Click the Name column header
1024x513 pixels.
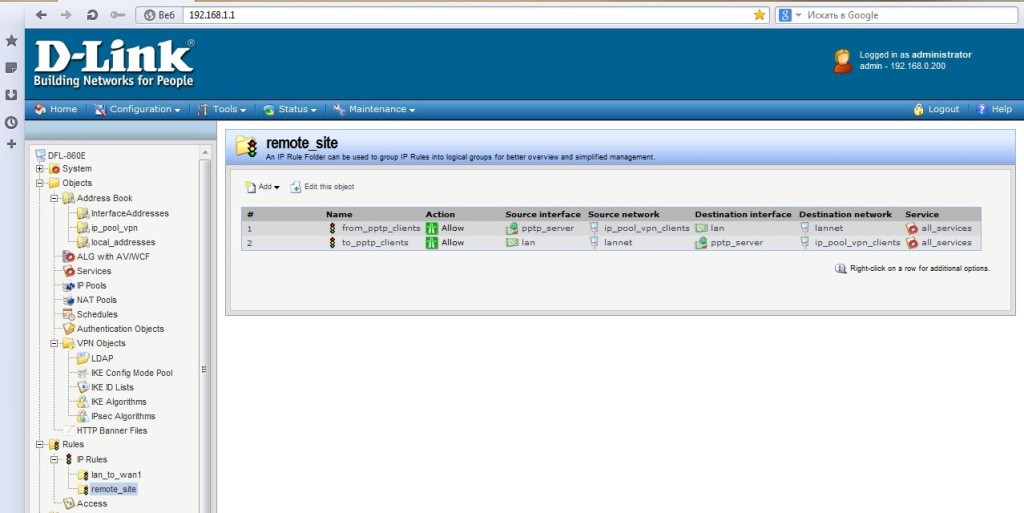[339, 214]
